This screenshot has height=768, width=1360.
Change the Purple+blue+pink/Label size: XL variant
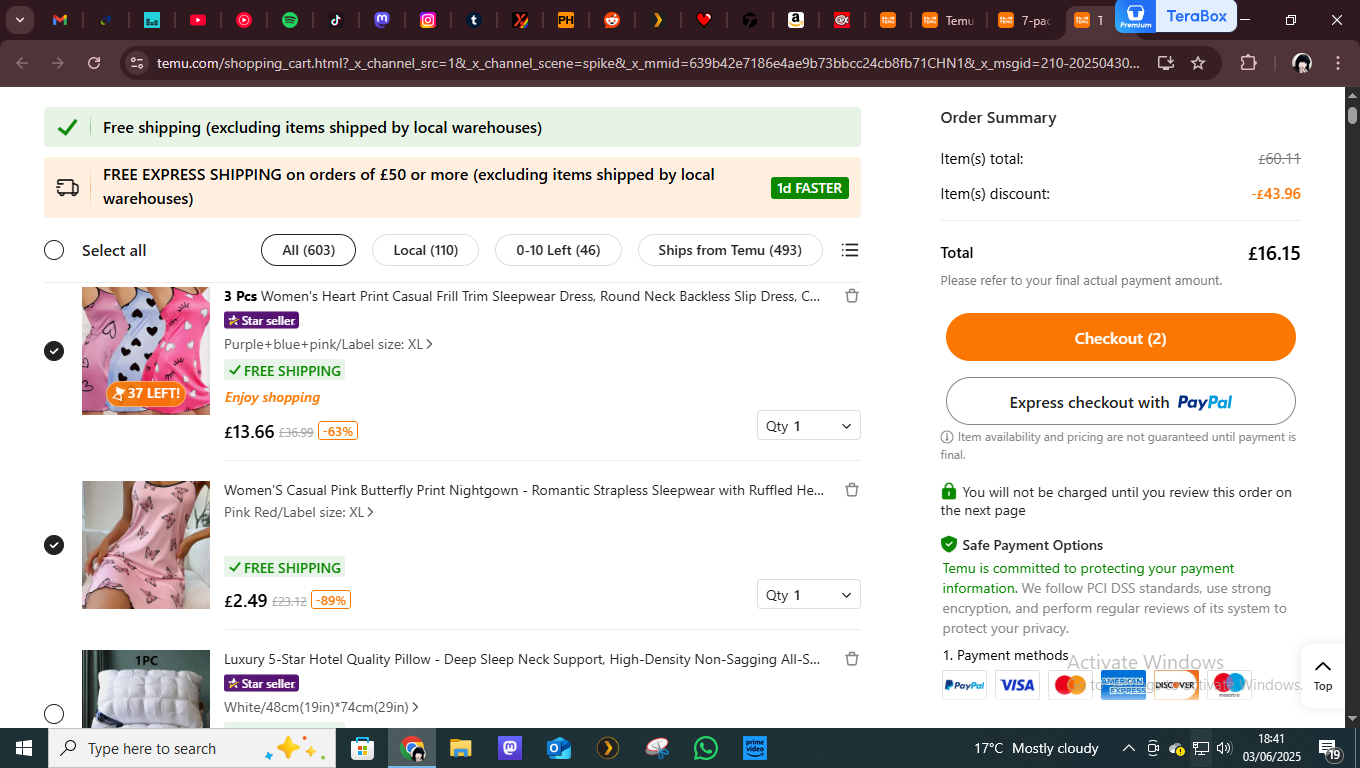tap(328, 344)
